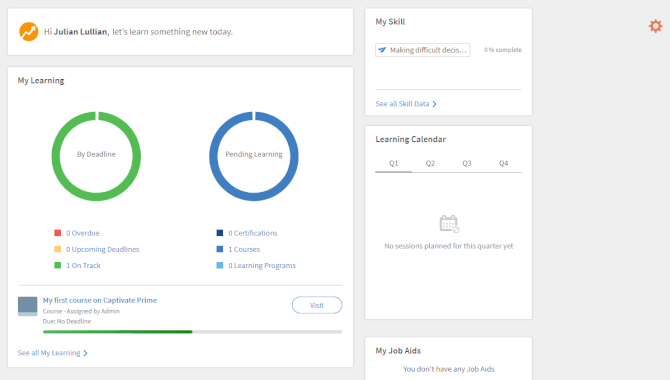Click the light blue Learning Programs swatch
The image size is (670, 380).
[x=220, y=265]
